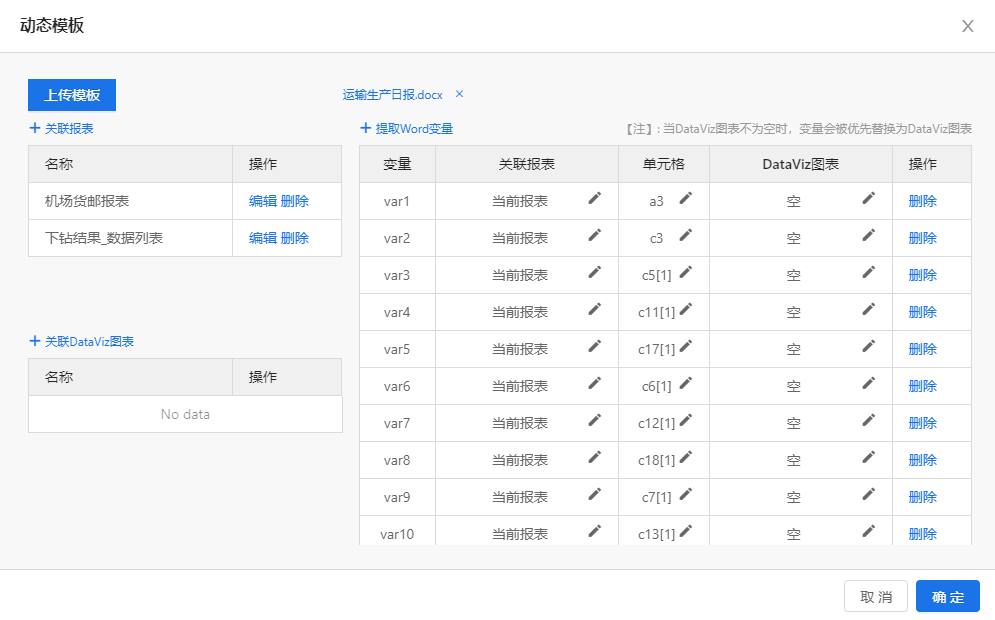Click 编辑 for 下钻结果_数据列表
The width and height of the screenshot is (995, 620).
[x=263, y=238]
